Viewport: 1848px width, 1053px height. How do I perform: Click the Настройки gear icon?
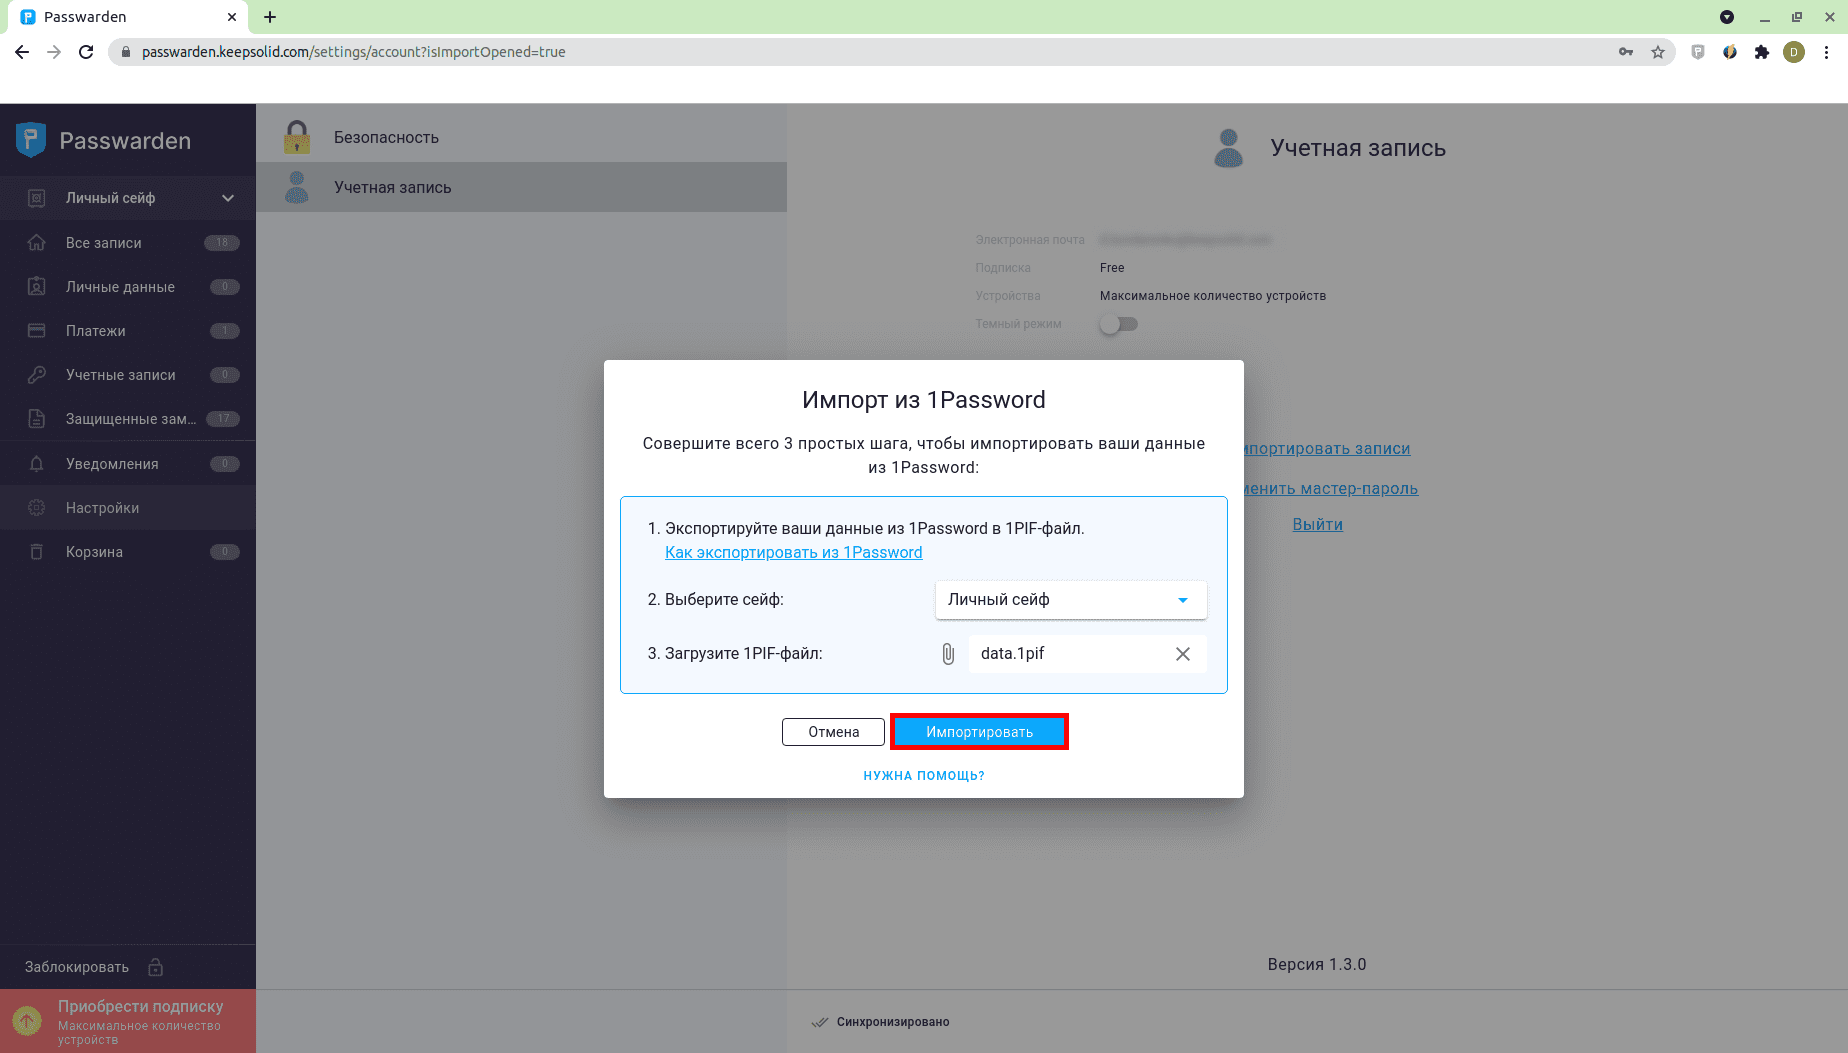pyautogui.click(x=37, y=508)
